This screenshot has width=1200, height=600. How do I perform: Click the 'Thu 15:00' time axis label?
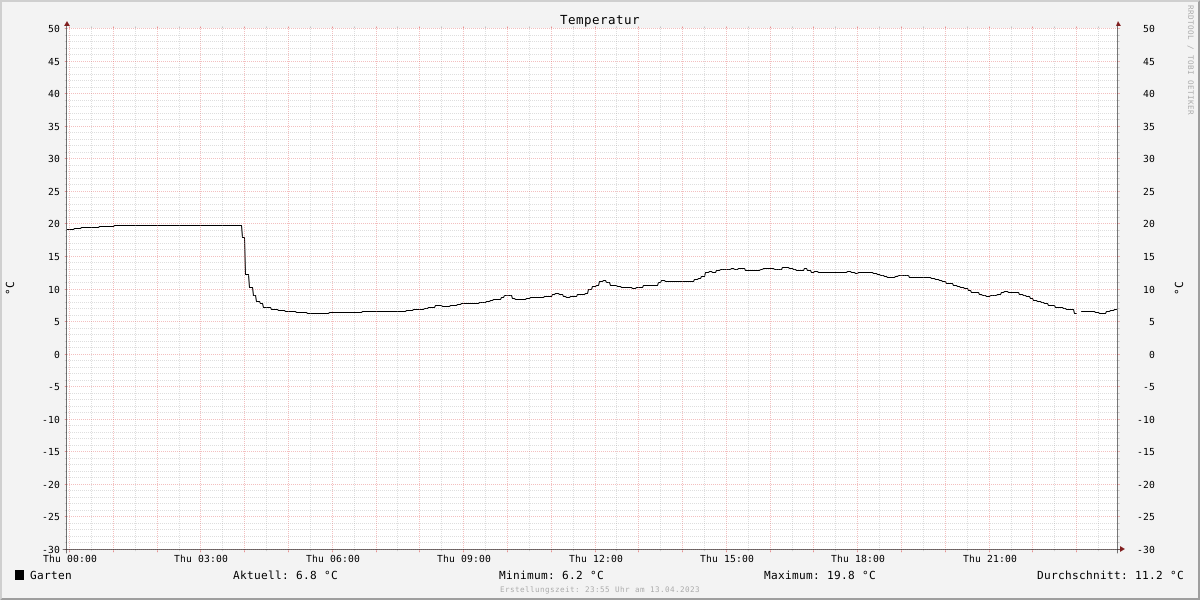click(x=727, y=559)
